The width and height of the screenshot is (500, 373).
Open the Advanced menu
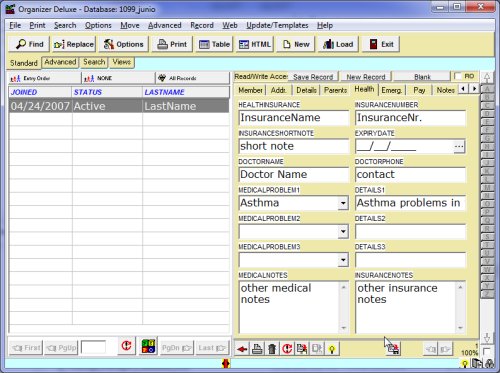pos(165,25)
